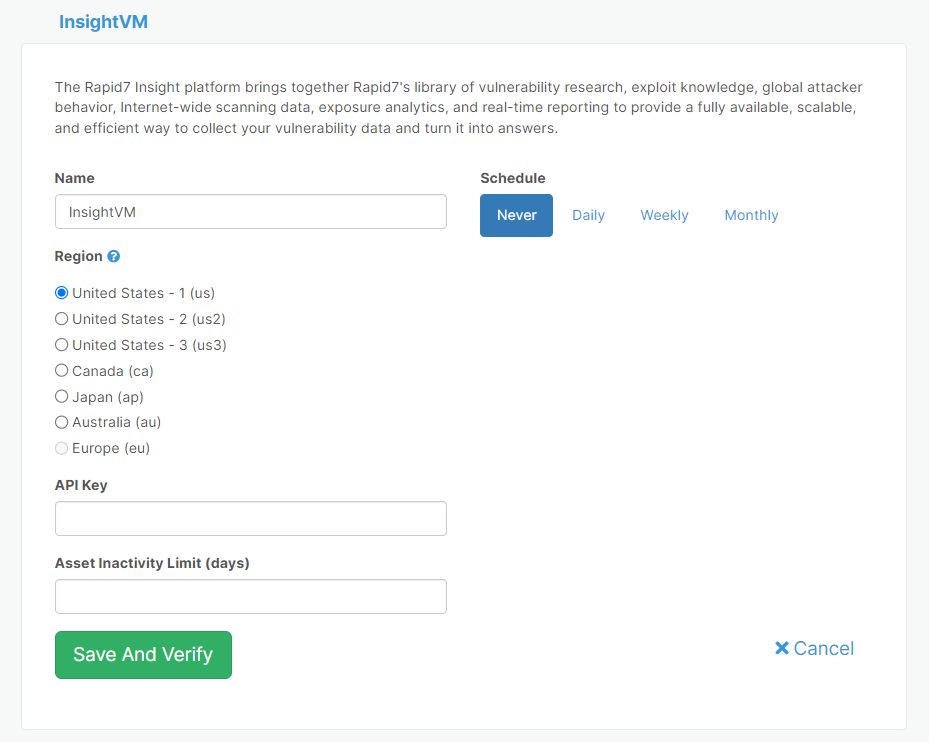Choose the Europe (eu) region option
Screen dimensions: 929x742
tap(61, 448)
